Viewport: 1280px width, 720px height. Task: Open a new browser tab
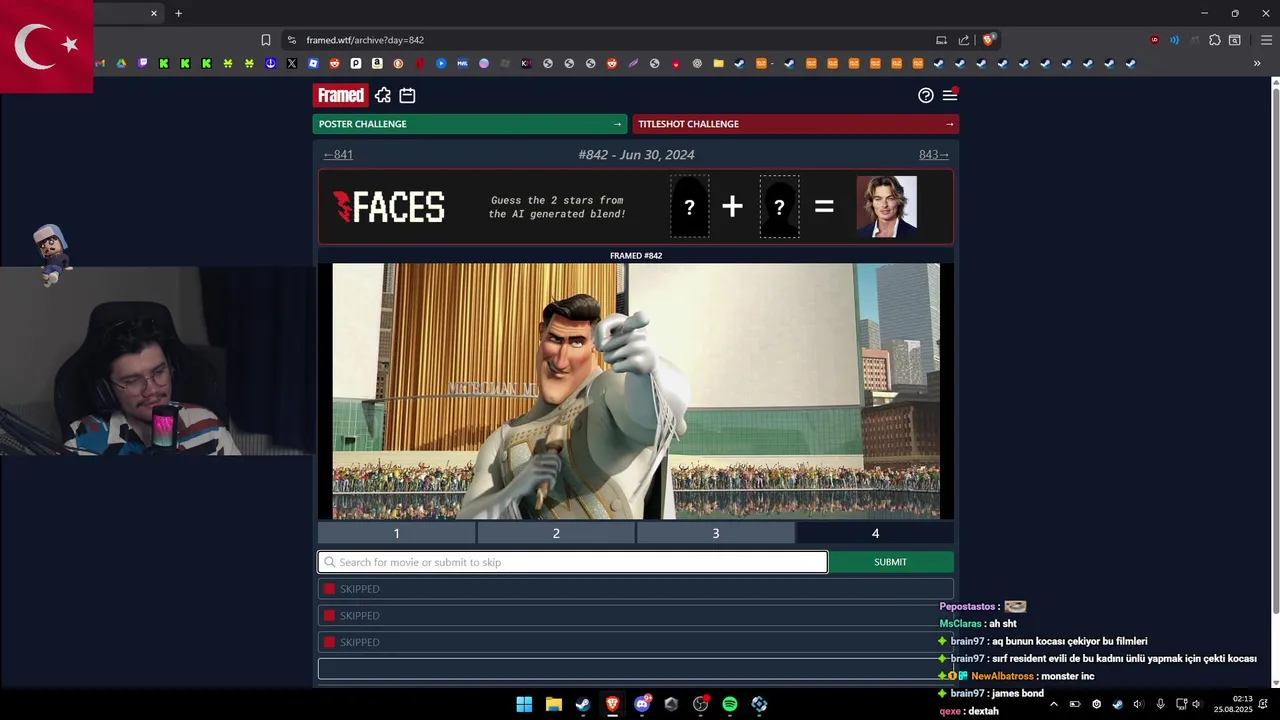pos(179,13)
